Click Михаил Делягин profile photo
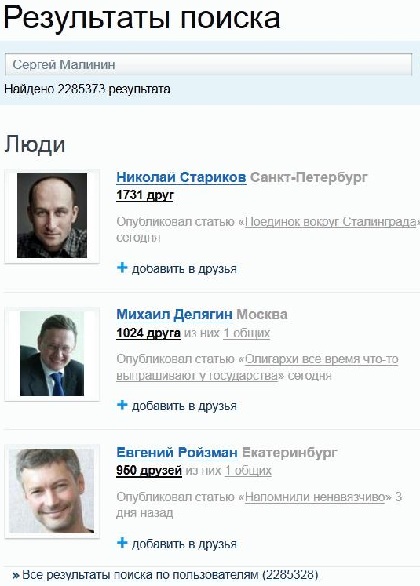Viewport: 420px width, 586px height. pyautogui.click(x=52, y=354)
